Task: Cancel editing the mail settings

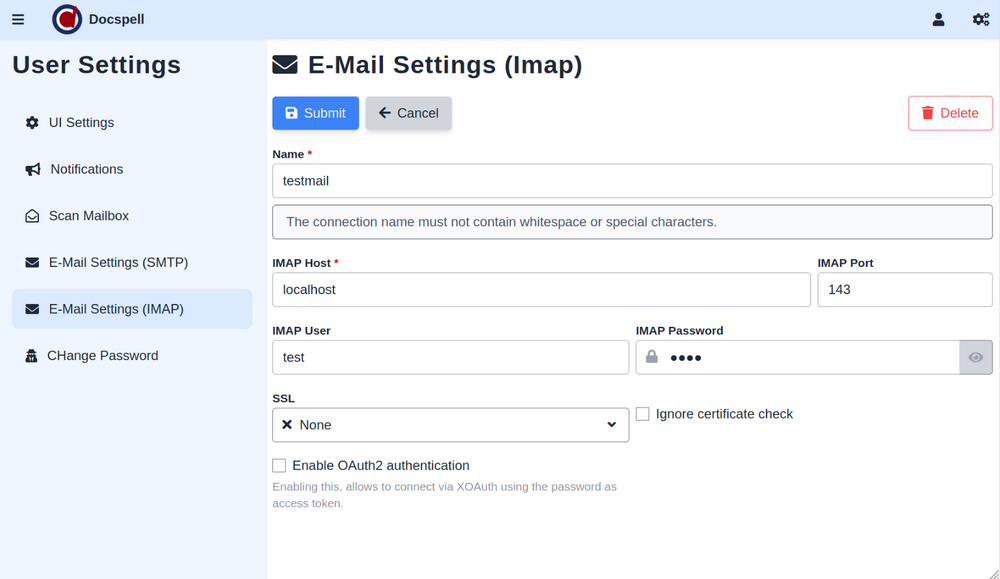Action: (x=408, y=113)
